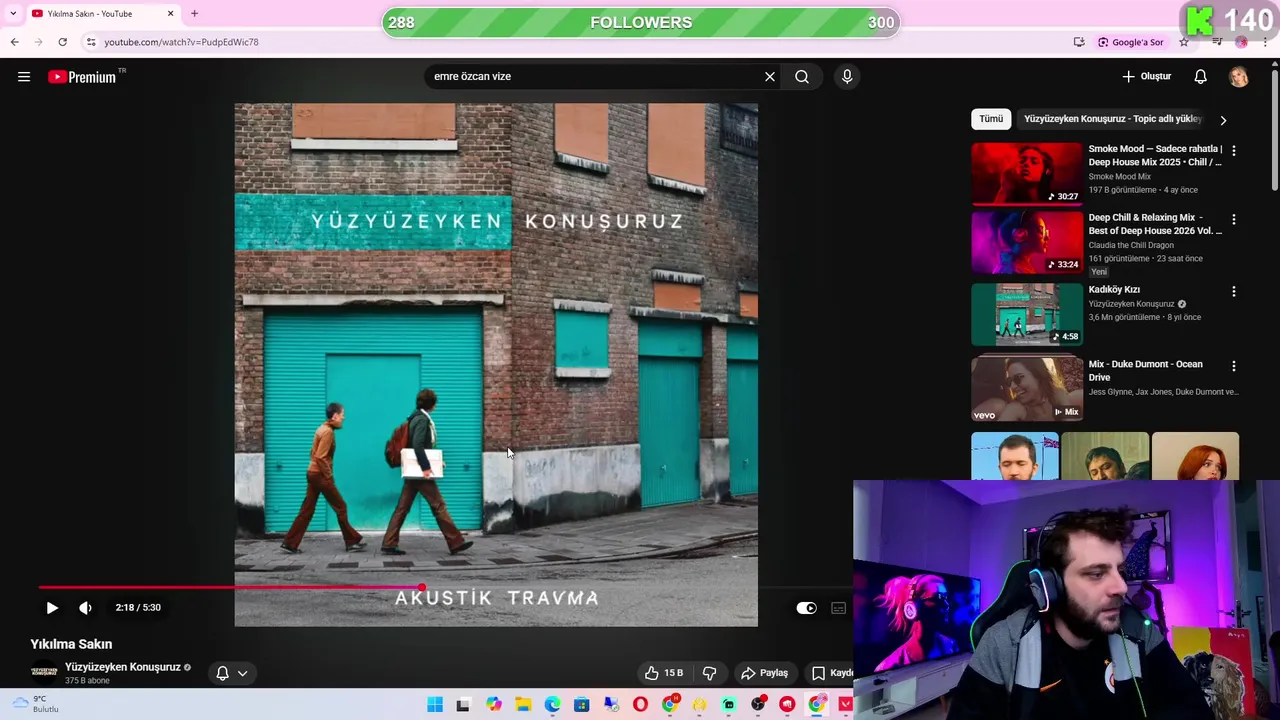Open channel avatar beside Yüzyüzeyken Konuşuruz
Viewport: 1280px width, 720px height.
click(x=44, y=672)
